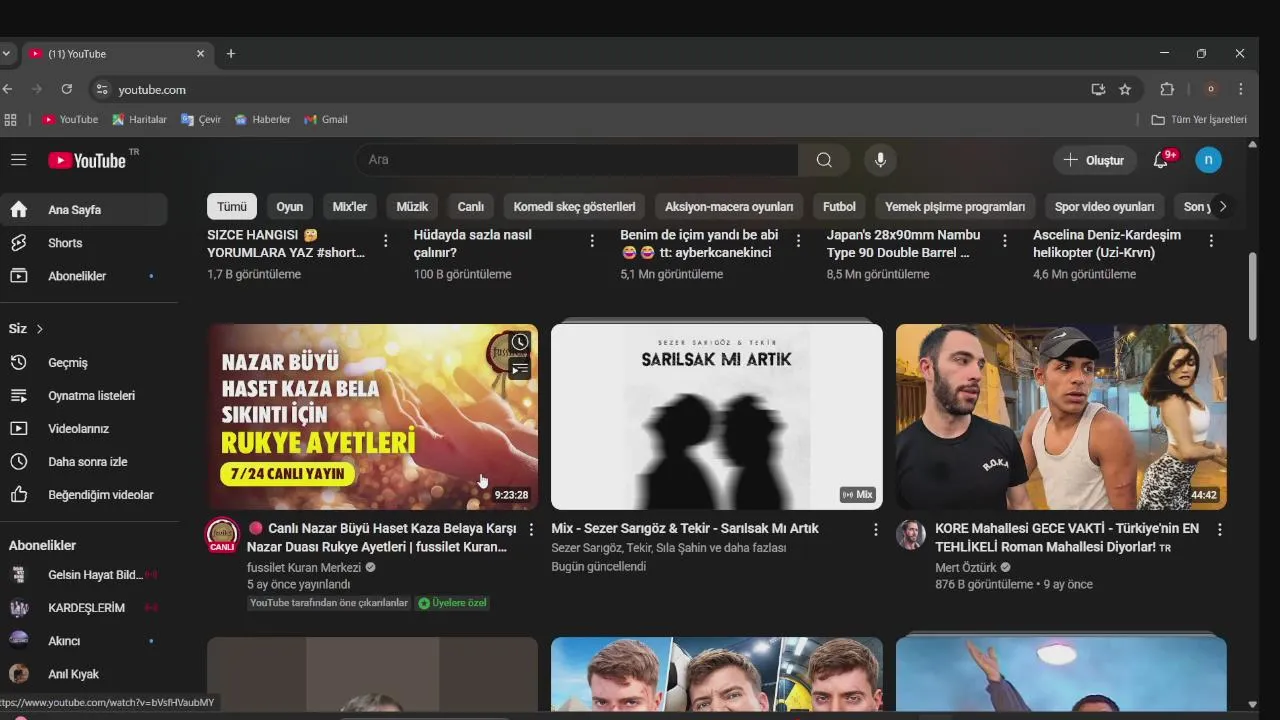Select the Canlı filter chip
This screenshot has width=1280, height=720.
pos(471,207)
